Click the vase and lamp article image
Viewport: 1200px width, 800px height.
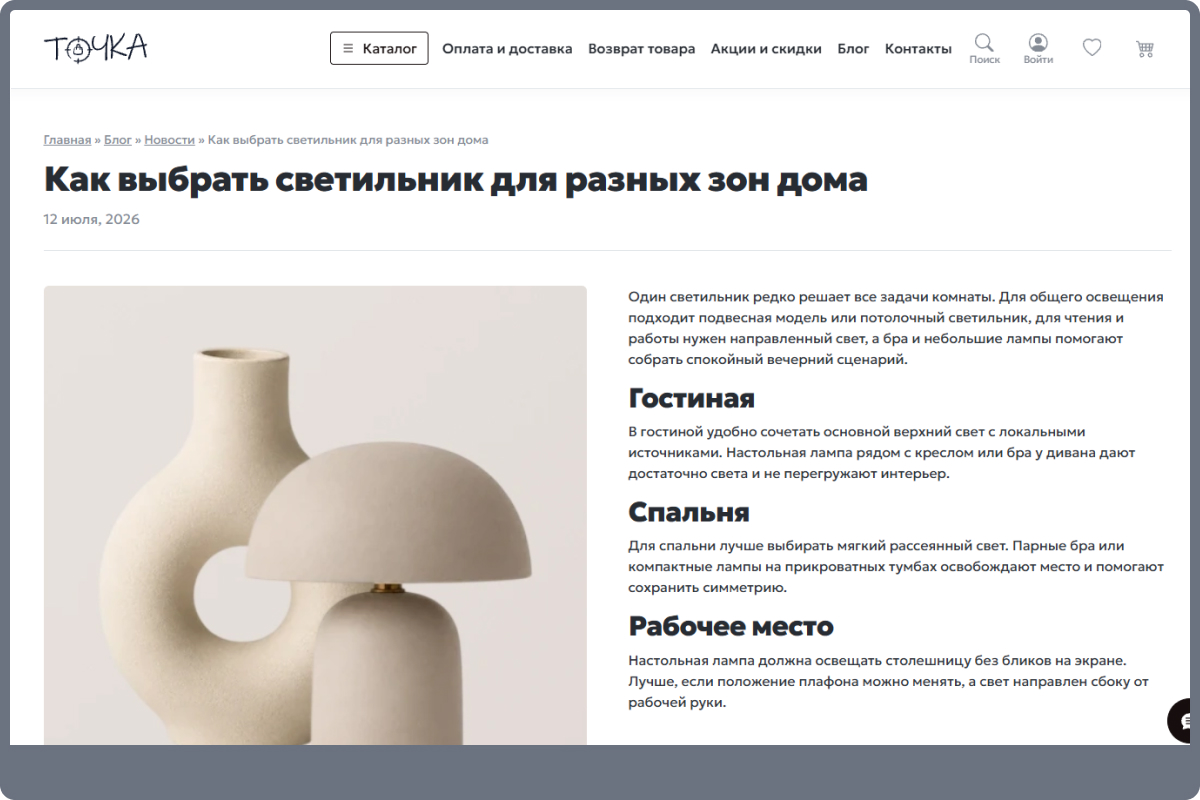click(x=315, y=515)
